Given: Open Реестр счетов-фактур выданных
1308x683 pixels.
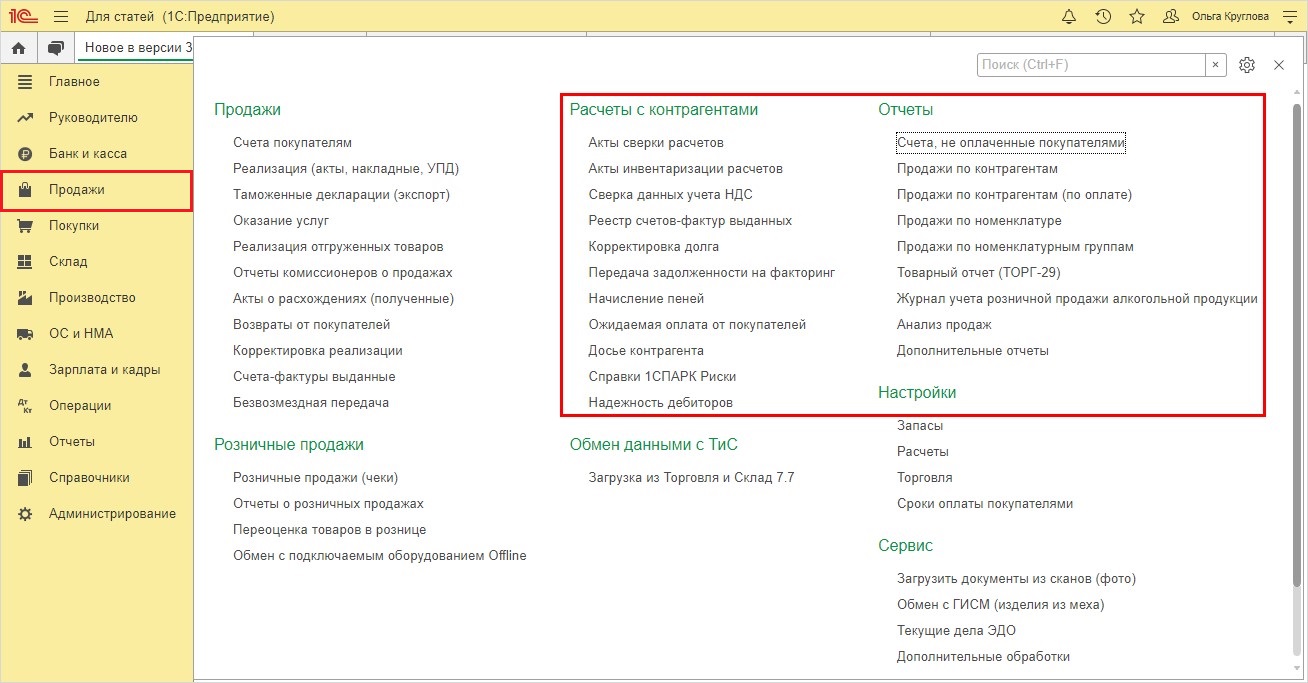Looking at the screenshot, I should tap(690, 221).
